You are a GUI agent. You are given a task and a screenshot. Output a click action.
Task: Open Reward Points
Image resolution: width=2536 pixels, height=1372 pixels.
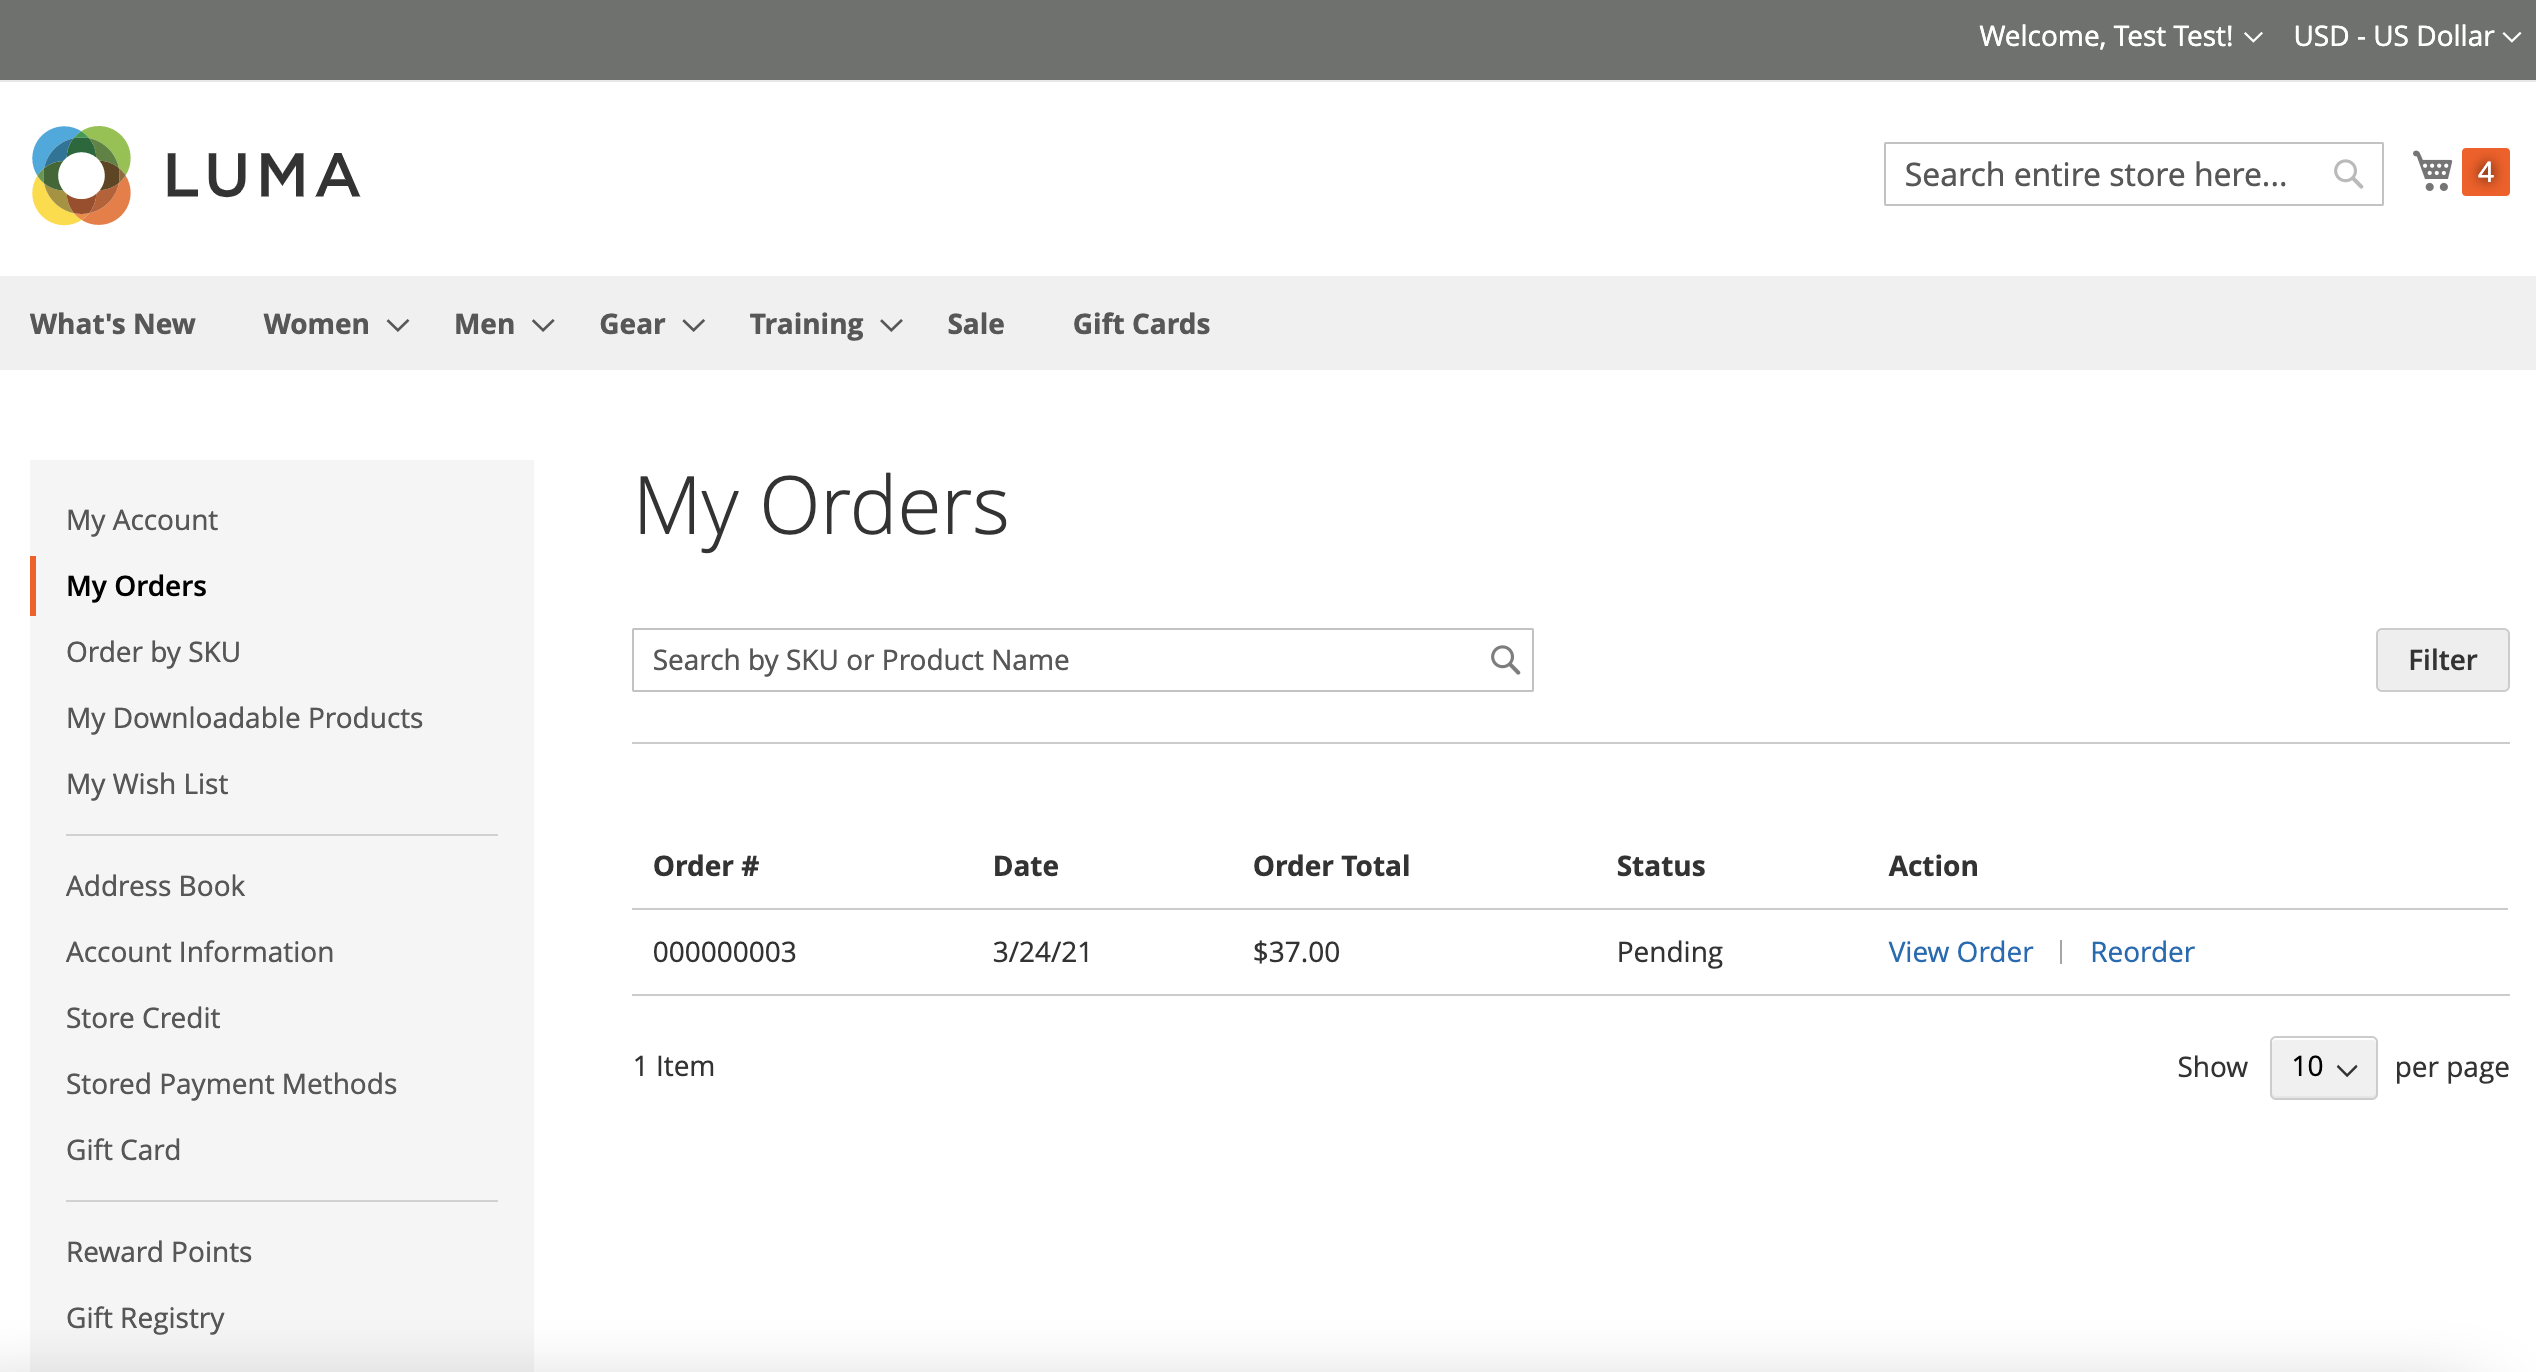click(x=159, y=1252)
